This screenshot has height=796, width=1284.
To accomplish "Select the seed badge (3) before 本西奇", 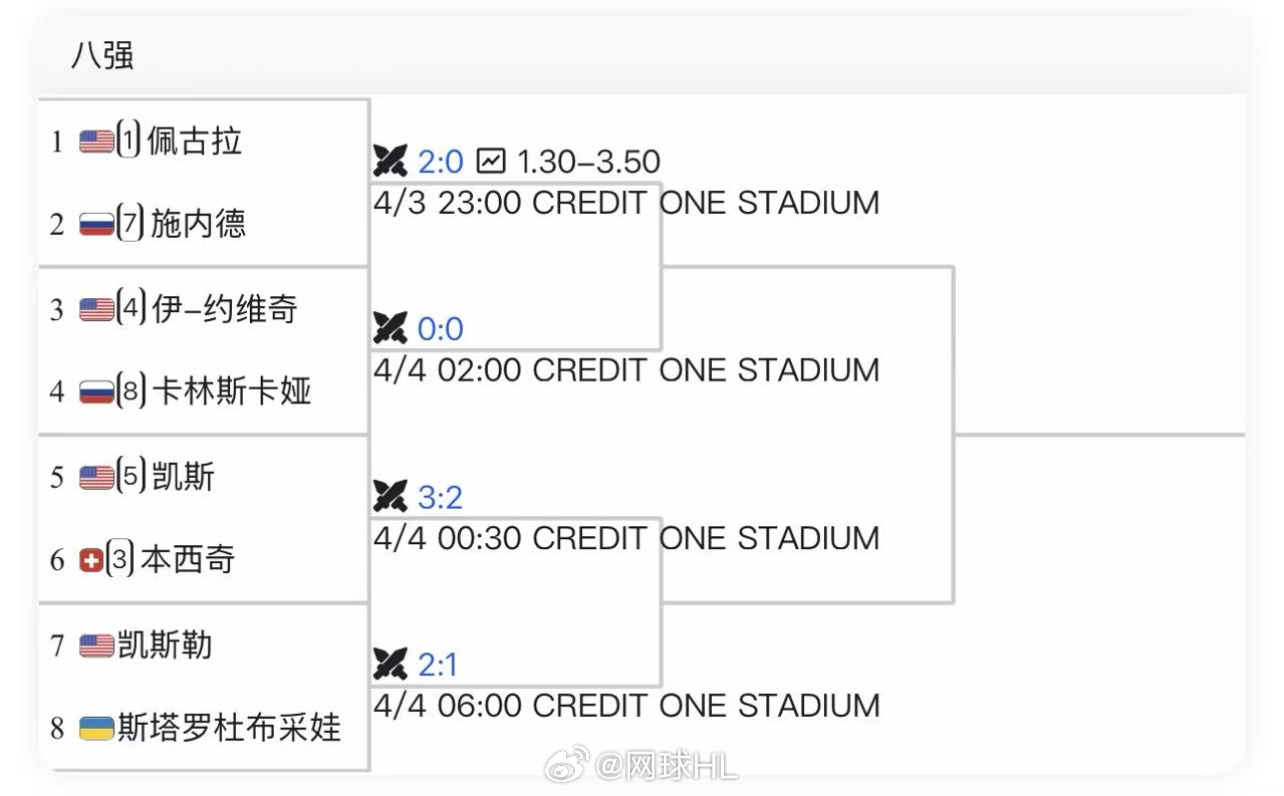I will [x=121, y=560].
